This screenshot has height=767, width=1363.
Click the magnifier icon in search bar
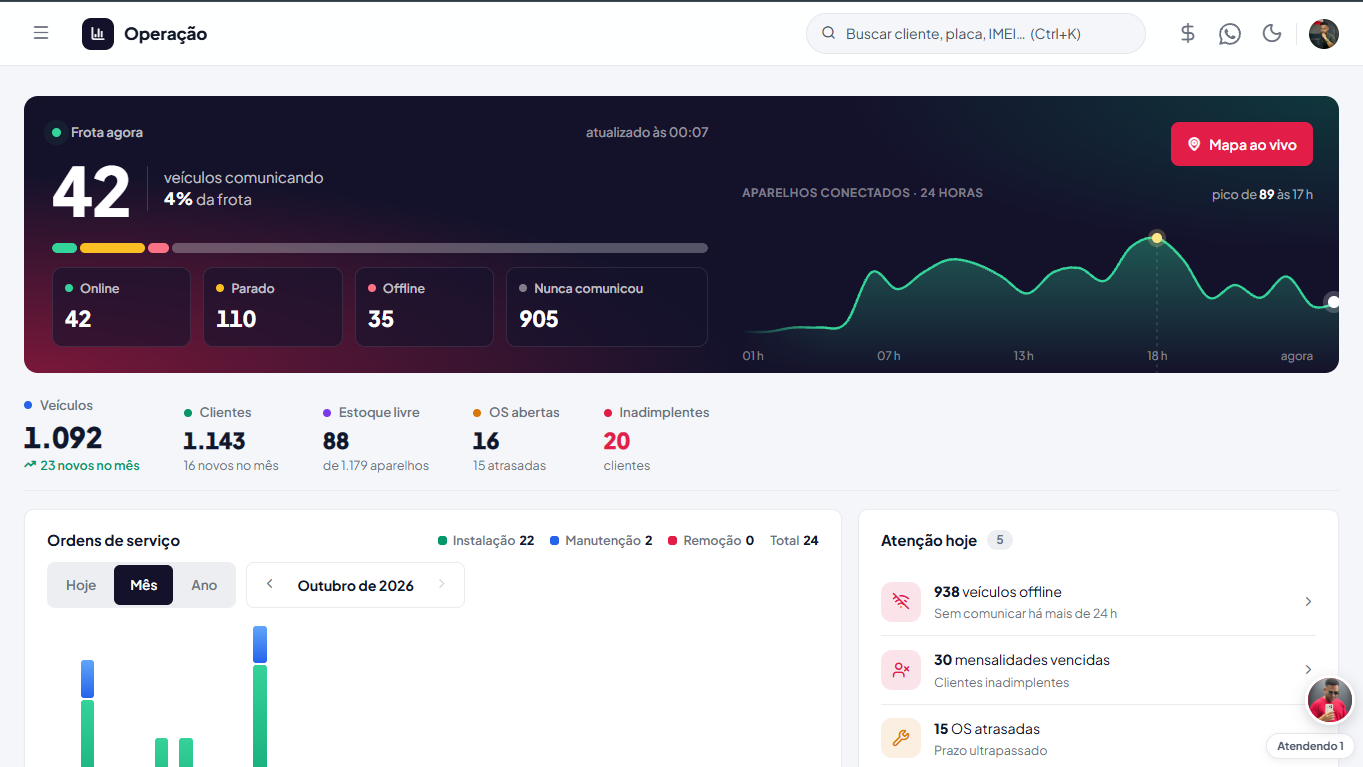(828, 33)
